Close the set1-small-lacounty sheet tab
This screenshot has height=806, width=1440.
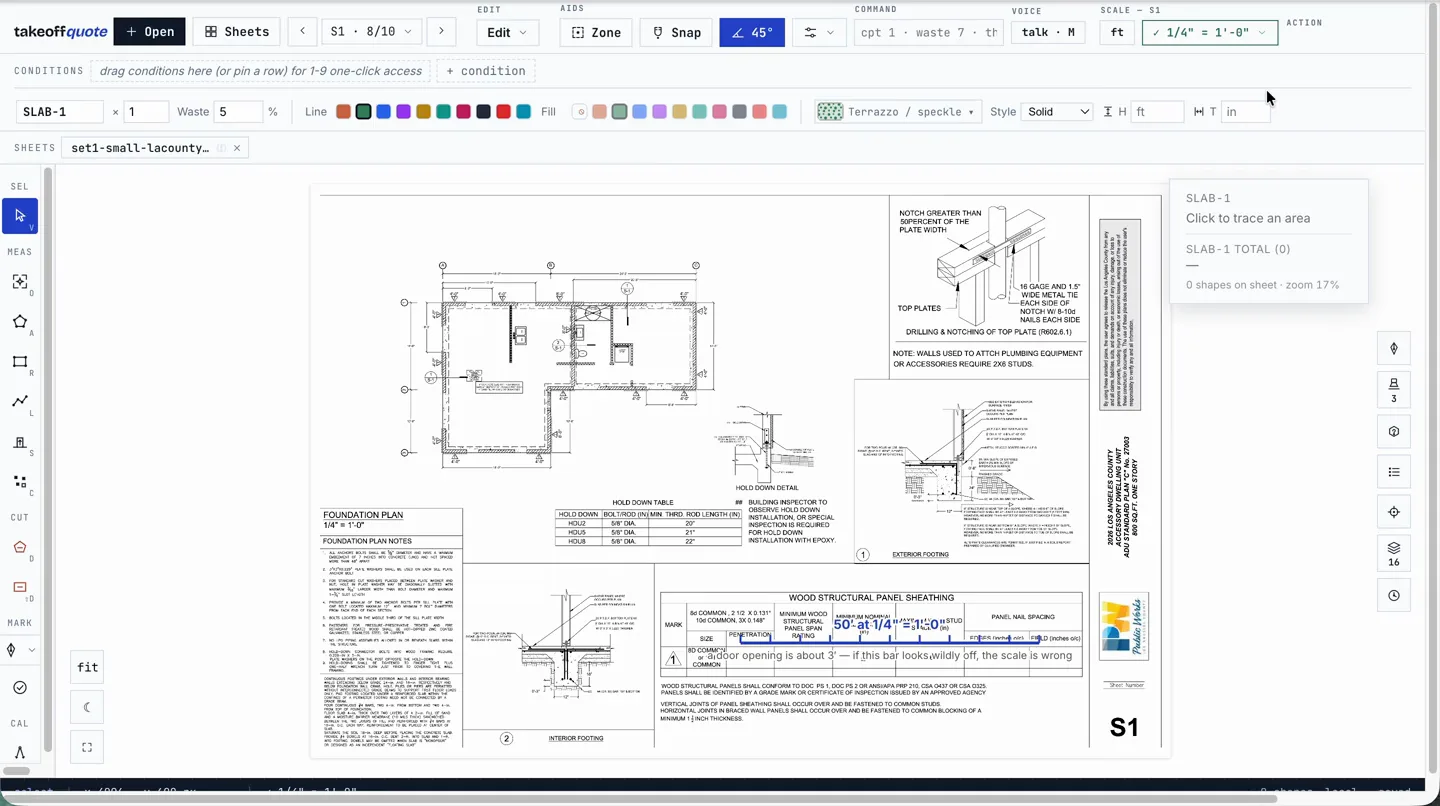(237, 148)
